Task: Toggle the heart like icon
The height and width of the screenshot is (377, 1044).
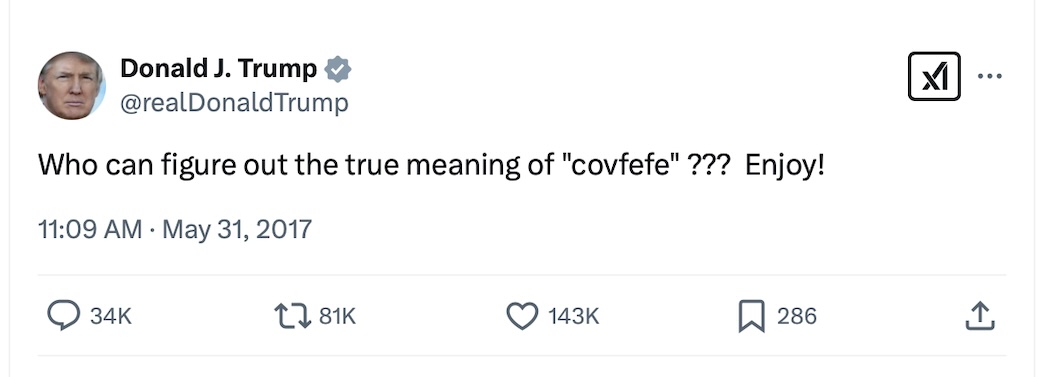Action: click(522, 316)
